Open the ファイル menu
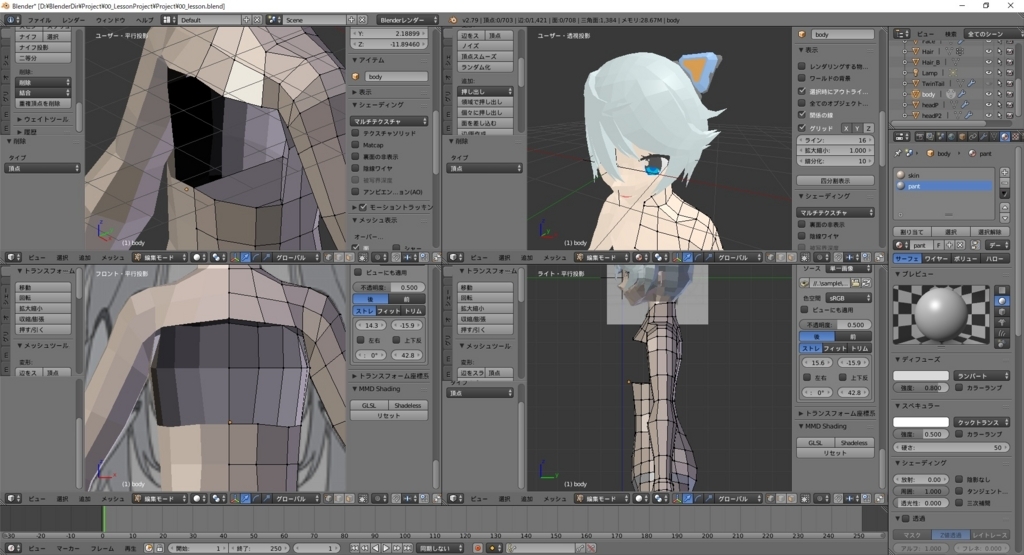 tap(39, 20)
